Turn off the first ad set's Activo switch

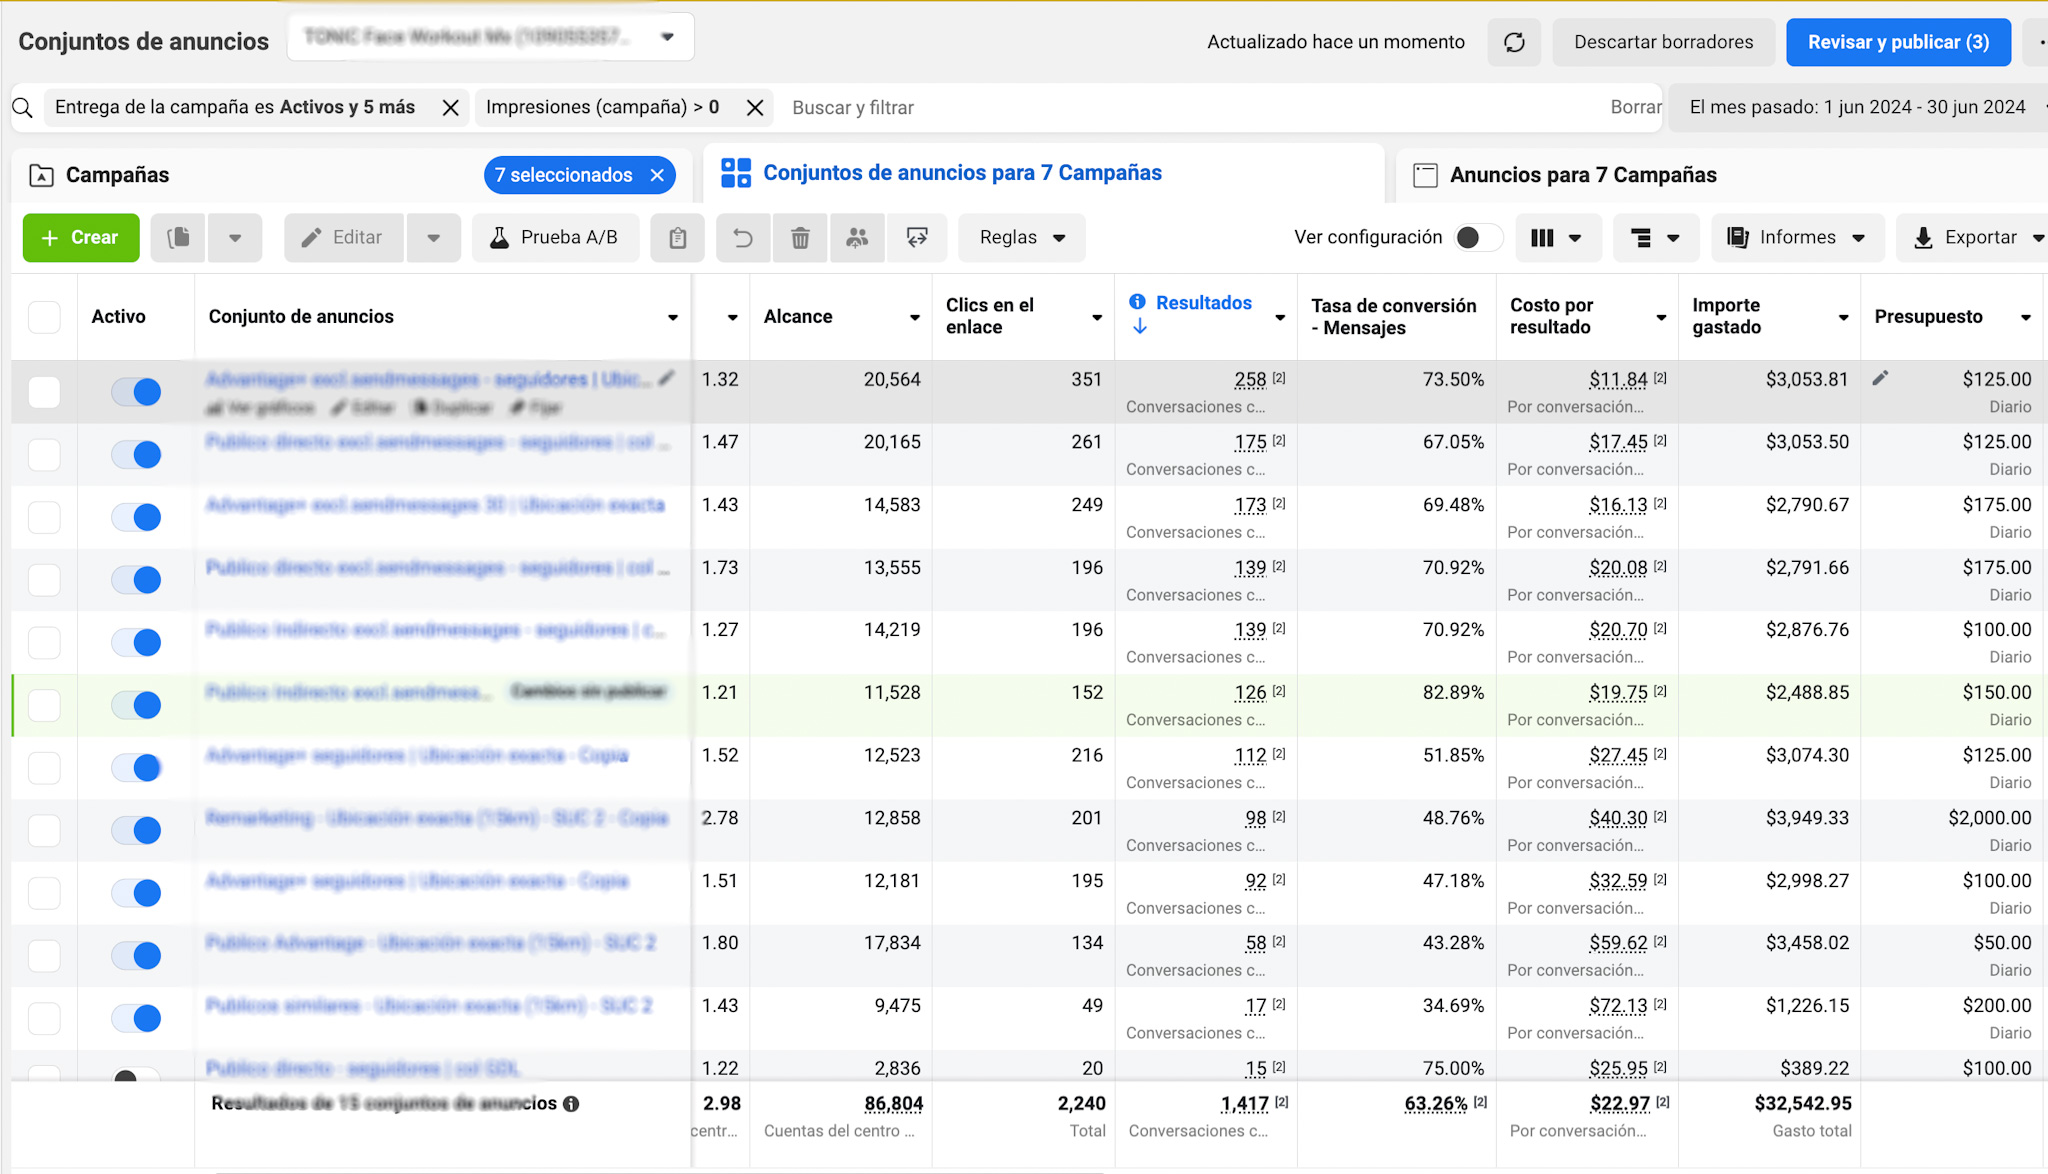pyautogui.click(x=137, y=391)
